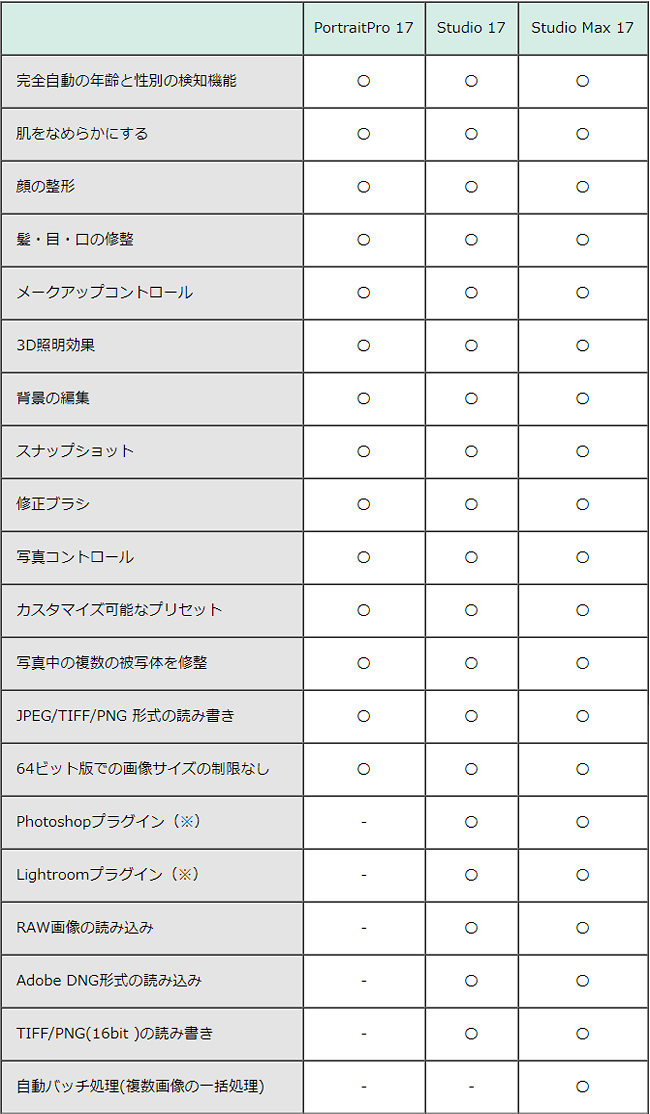650x1114 pixels.
Task: Click the Studio 17 circle for 修正ブラシ
Action: 471,504
